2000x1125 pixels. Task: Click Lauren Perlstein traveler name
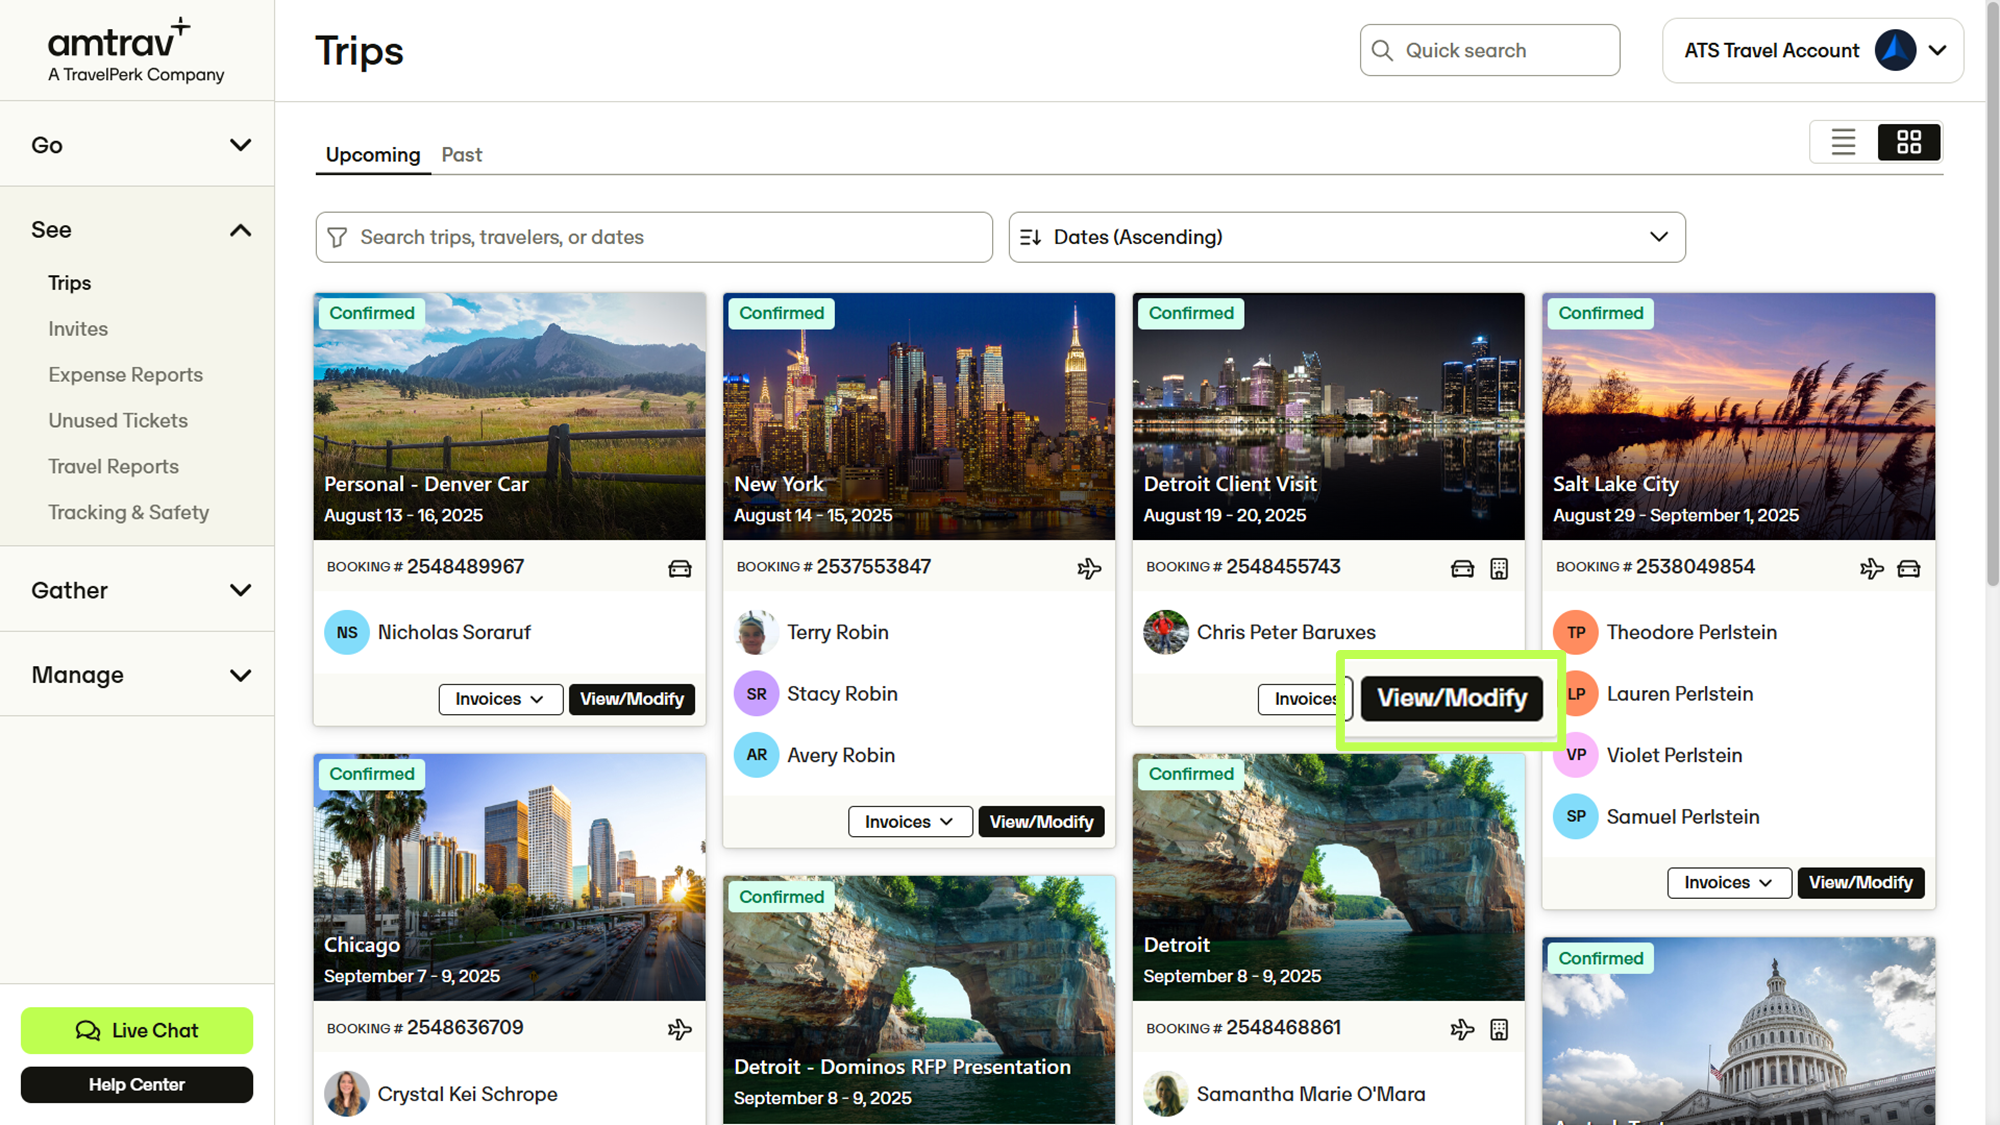tap(1680, 694)
